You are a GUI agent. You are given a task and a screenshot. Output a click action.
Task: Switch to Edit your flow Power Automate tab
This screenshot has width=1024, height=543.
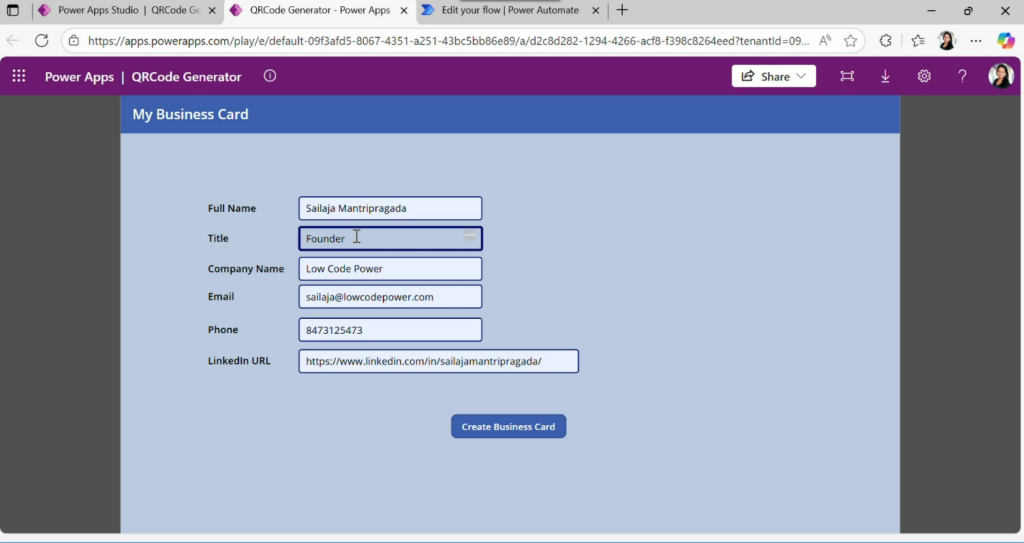[510, 10]
